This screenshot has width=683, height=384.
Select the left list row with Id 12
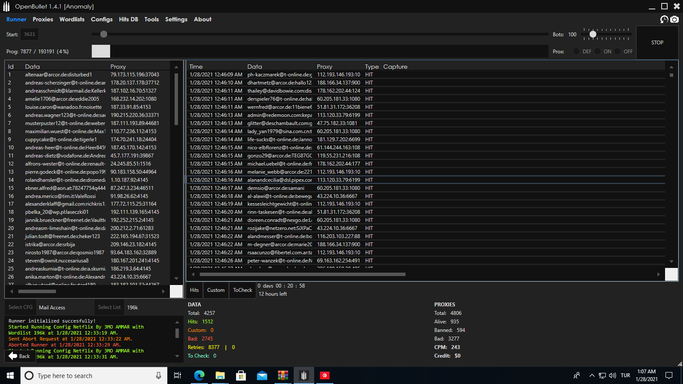coord(89,164)
